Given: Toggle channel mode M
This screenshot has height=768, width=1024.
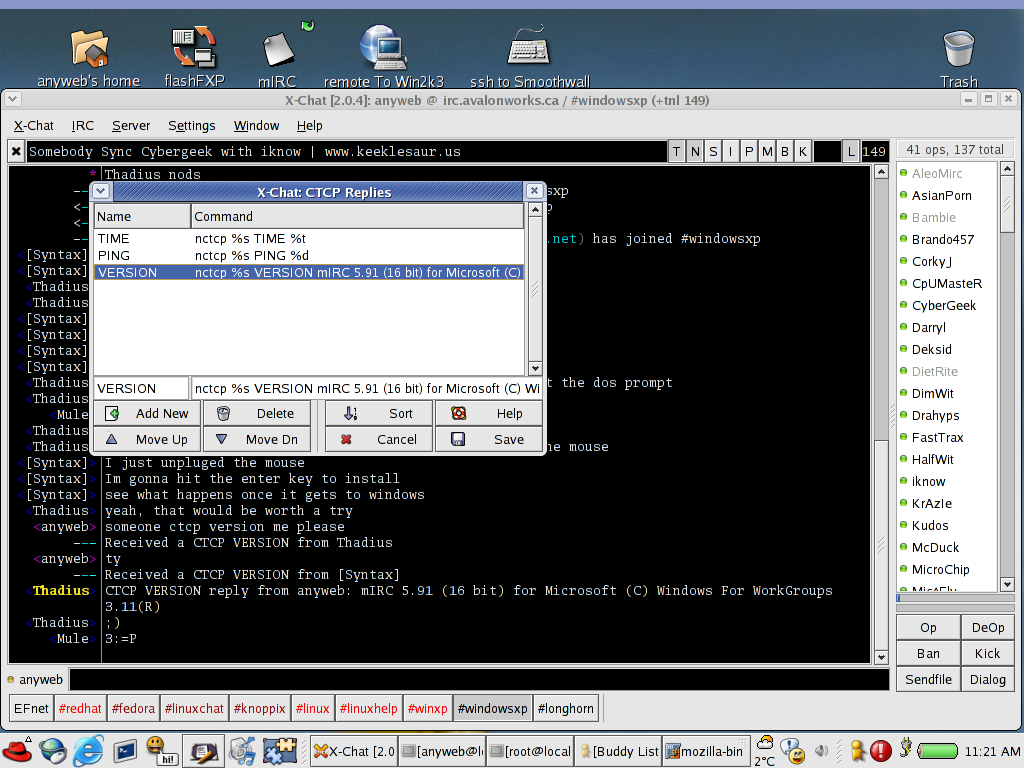Looking at the screenshot, I should tap(767, 152).
